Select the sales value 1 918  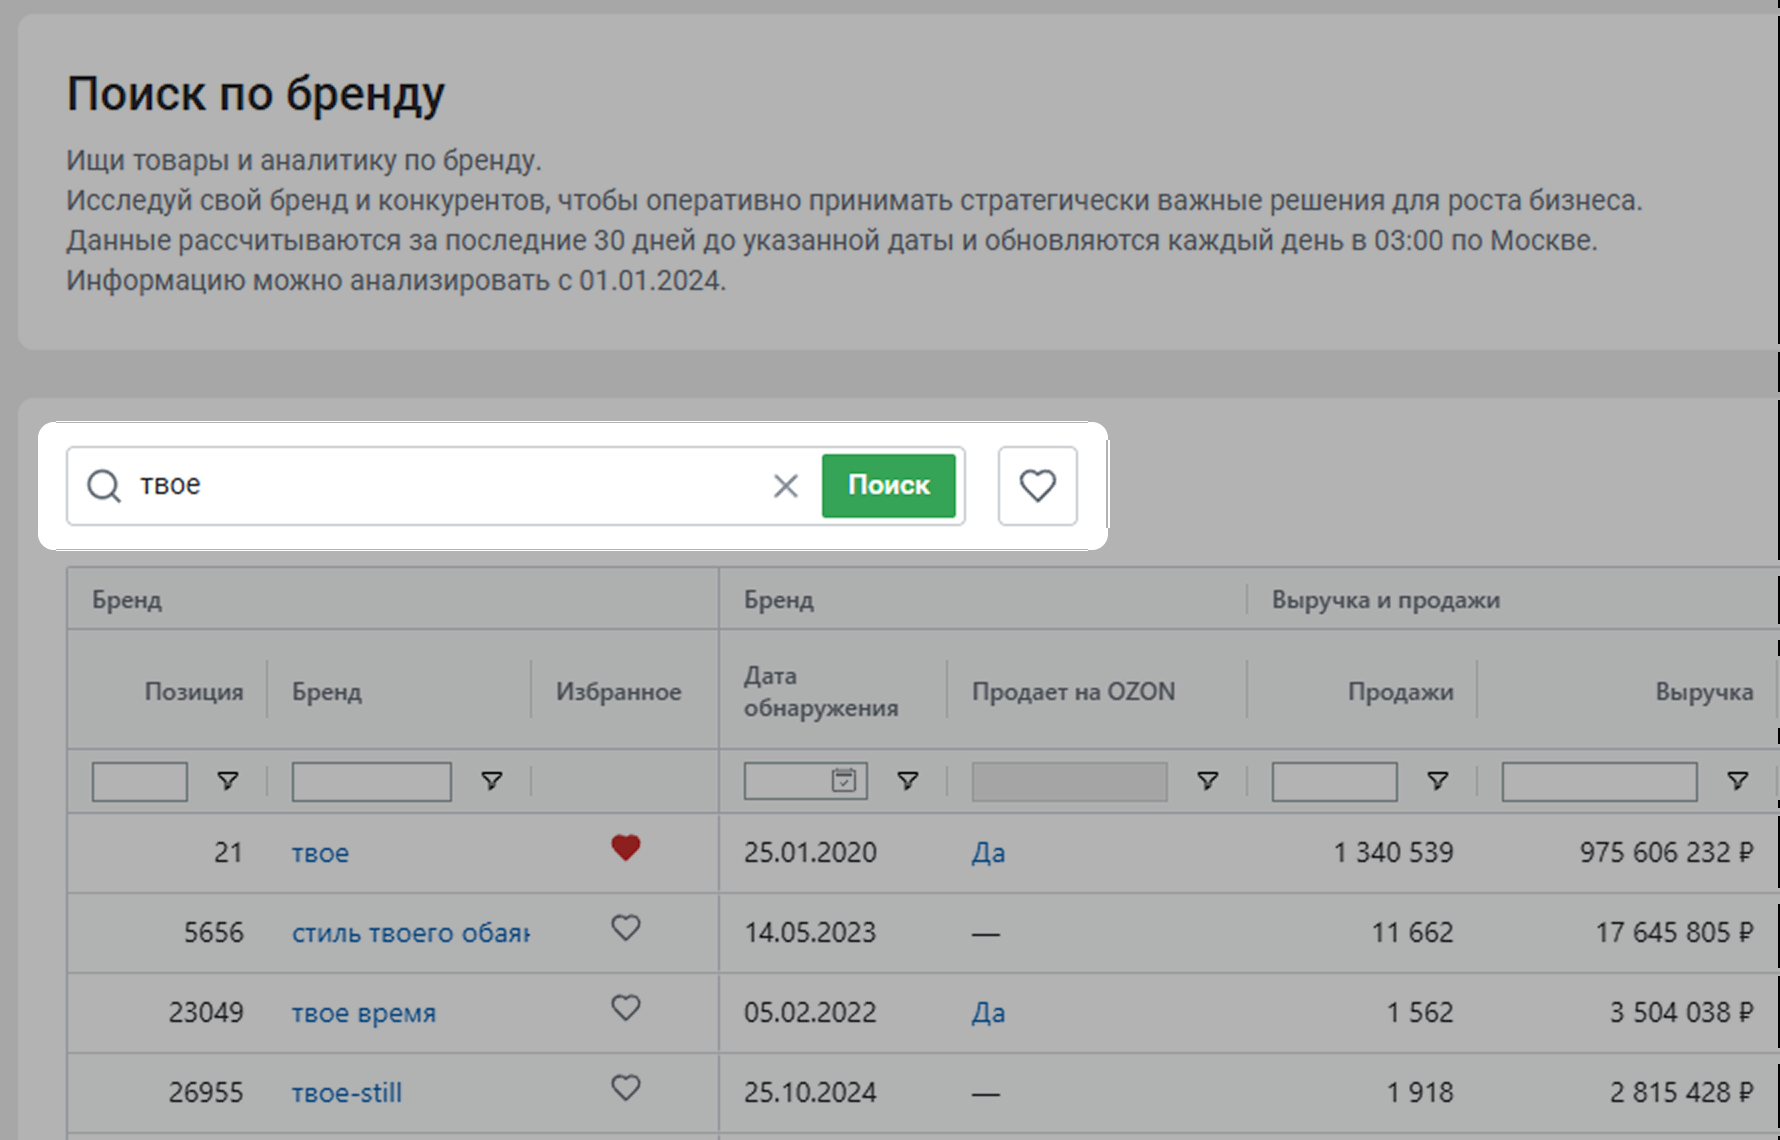point(1420,1093)
